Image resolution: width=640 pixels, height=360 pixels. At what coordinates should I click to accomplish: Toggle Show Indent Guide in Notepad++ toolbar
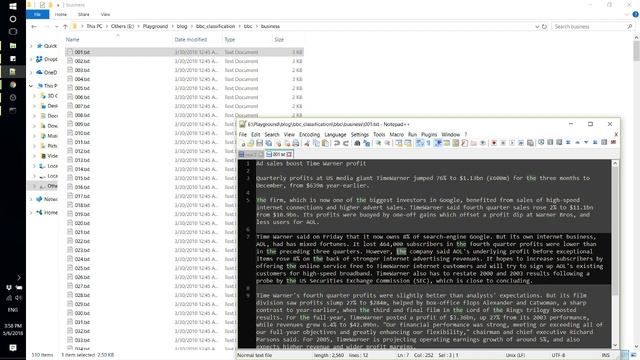[438, 143]
